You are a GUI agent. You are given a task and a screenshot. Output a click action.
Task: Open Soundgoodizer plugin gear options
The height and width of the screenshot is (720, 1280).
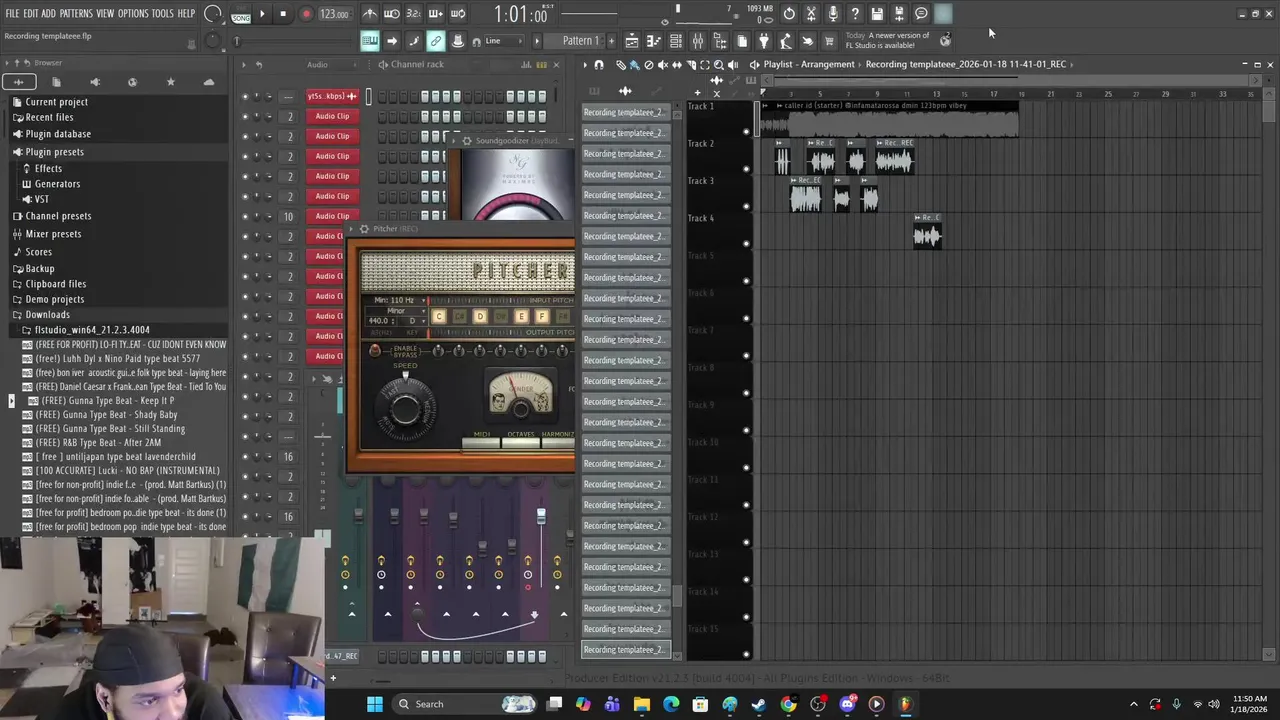coord(466,141)
